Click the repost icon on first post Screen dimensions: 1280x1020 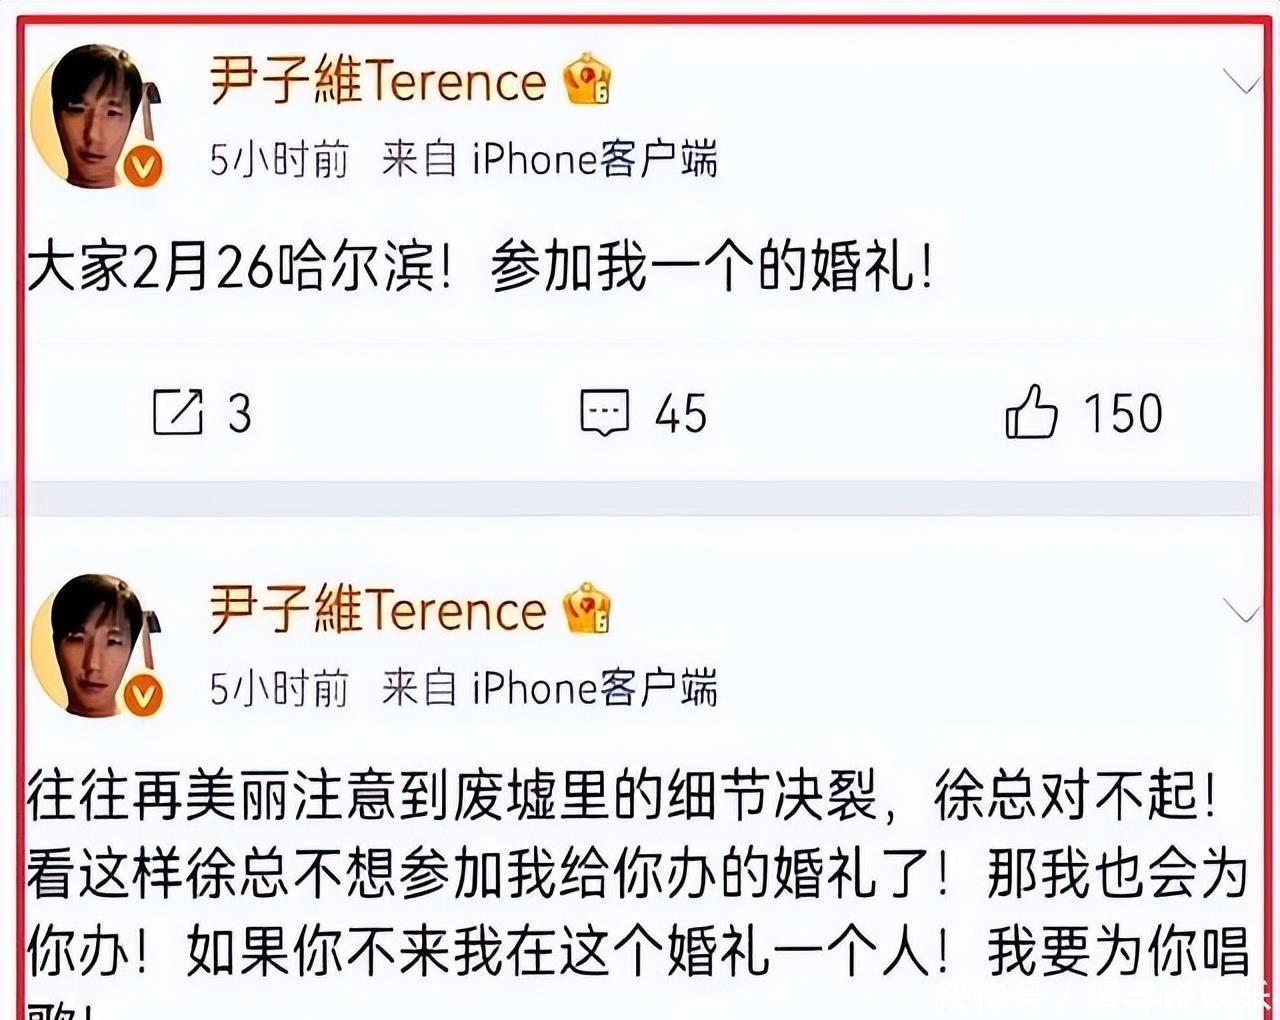pos(178,412)
